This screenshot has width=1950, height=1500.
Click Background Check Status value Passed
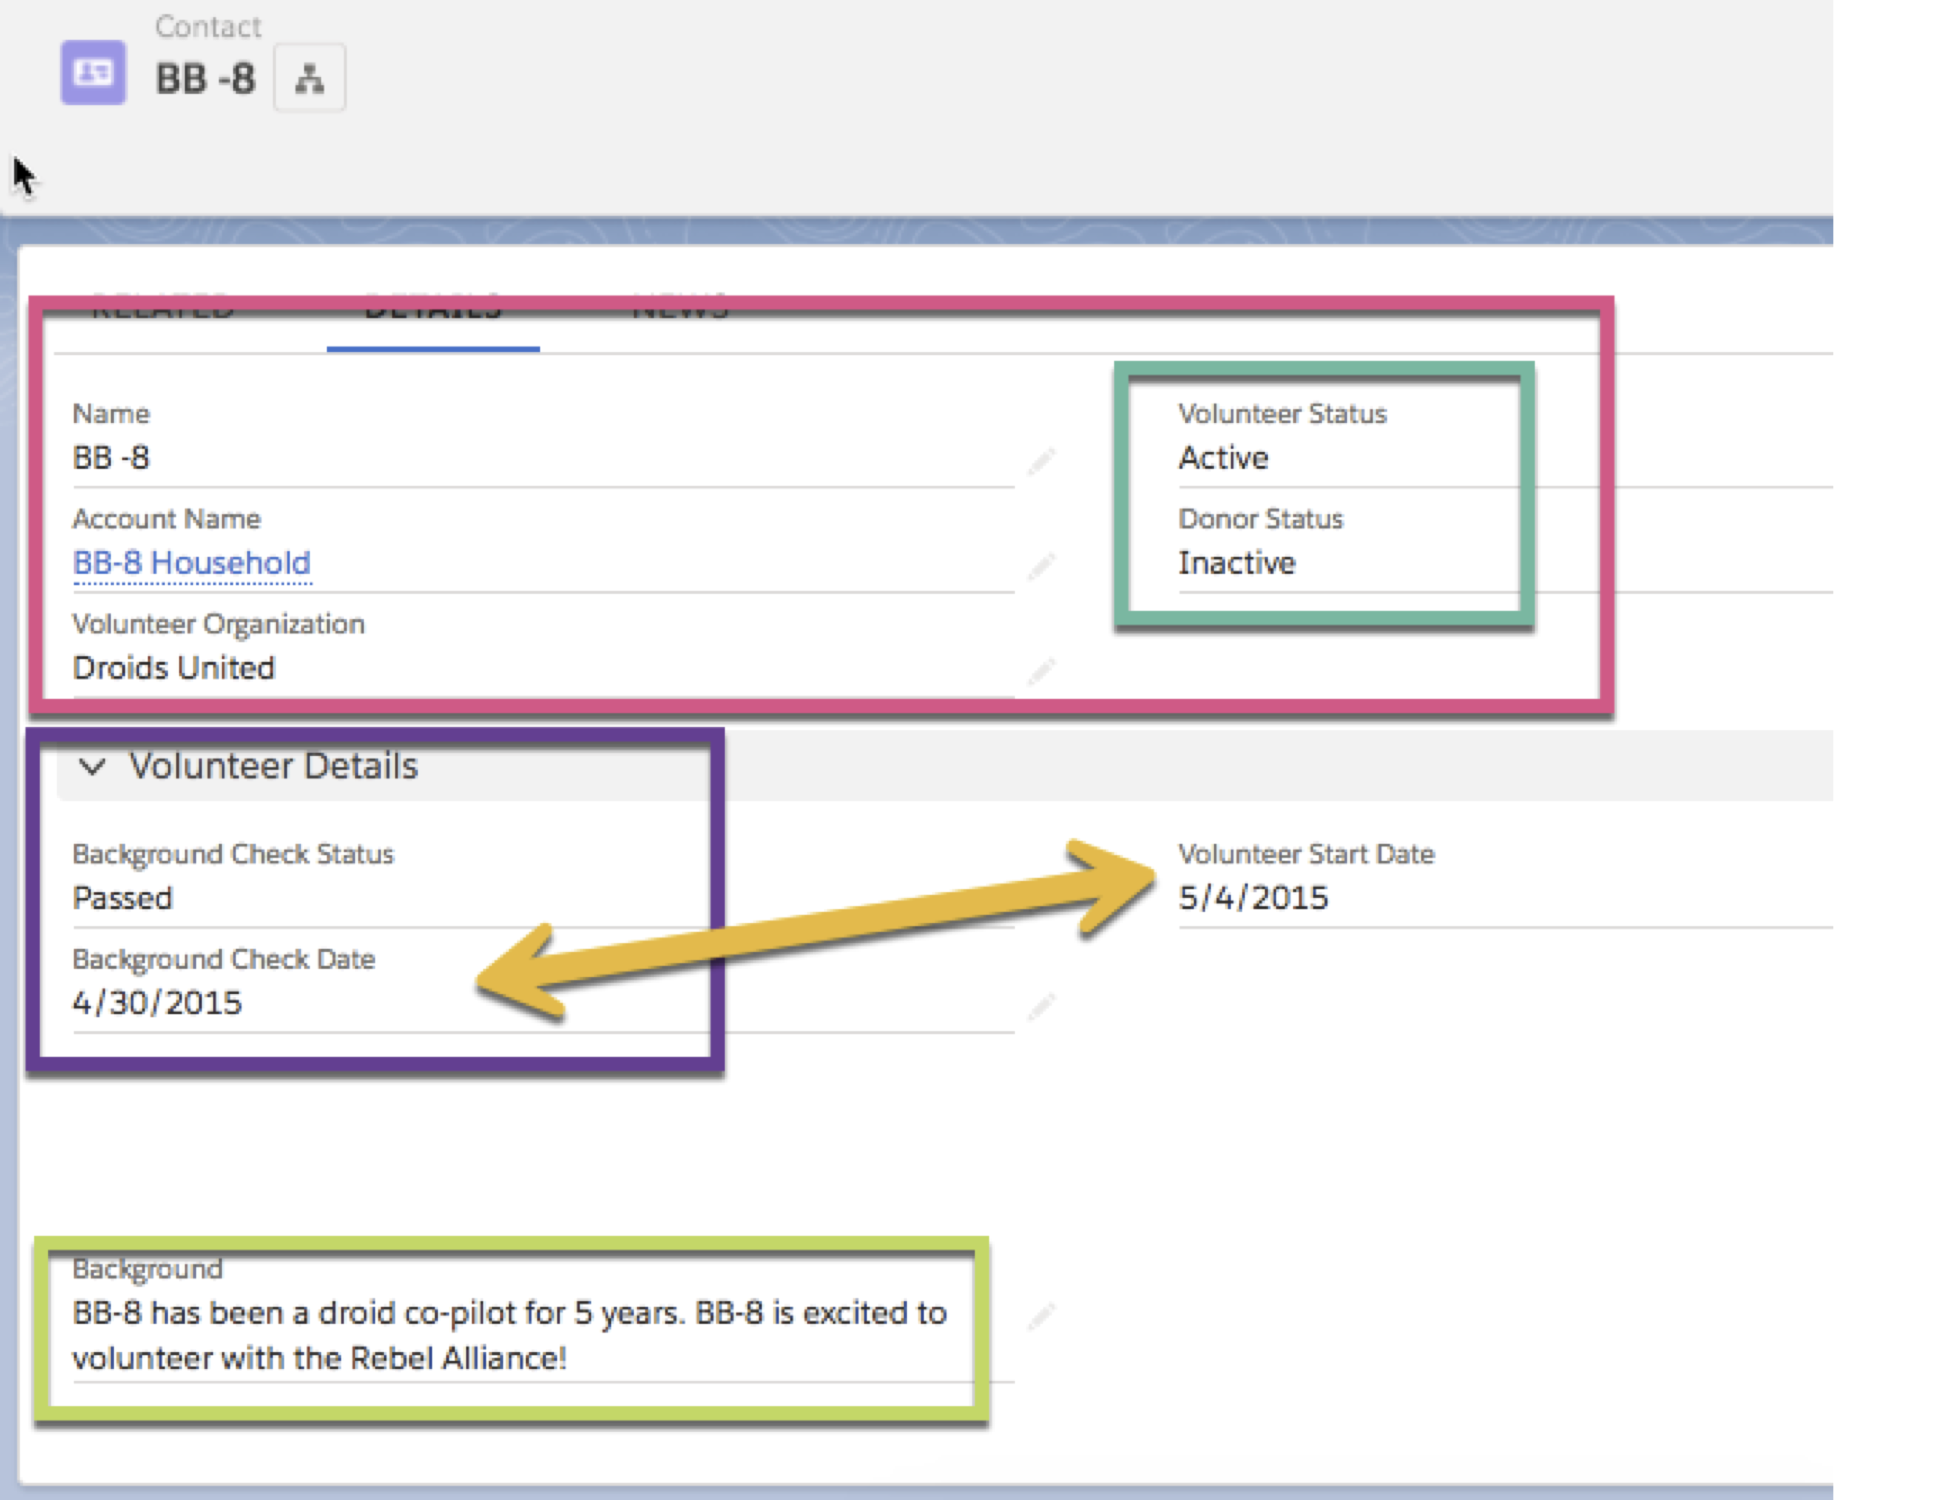(x=122, y=898)
